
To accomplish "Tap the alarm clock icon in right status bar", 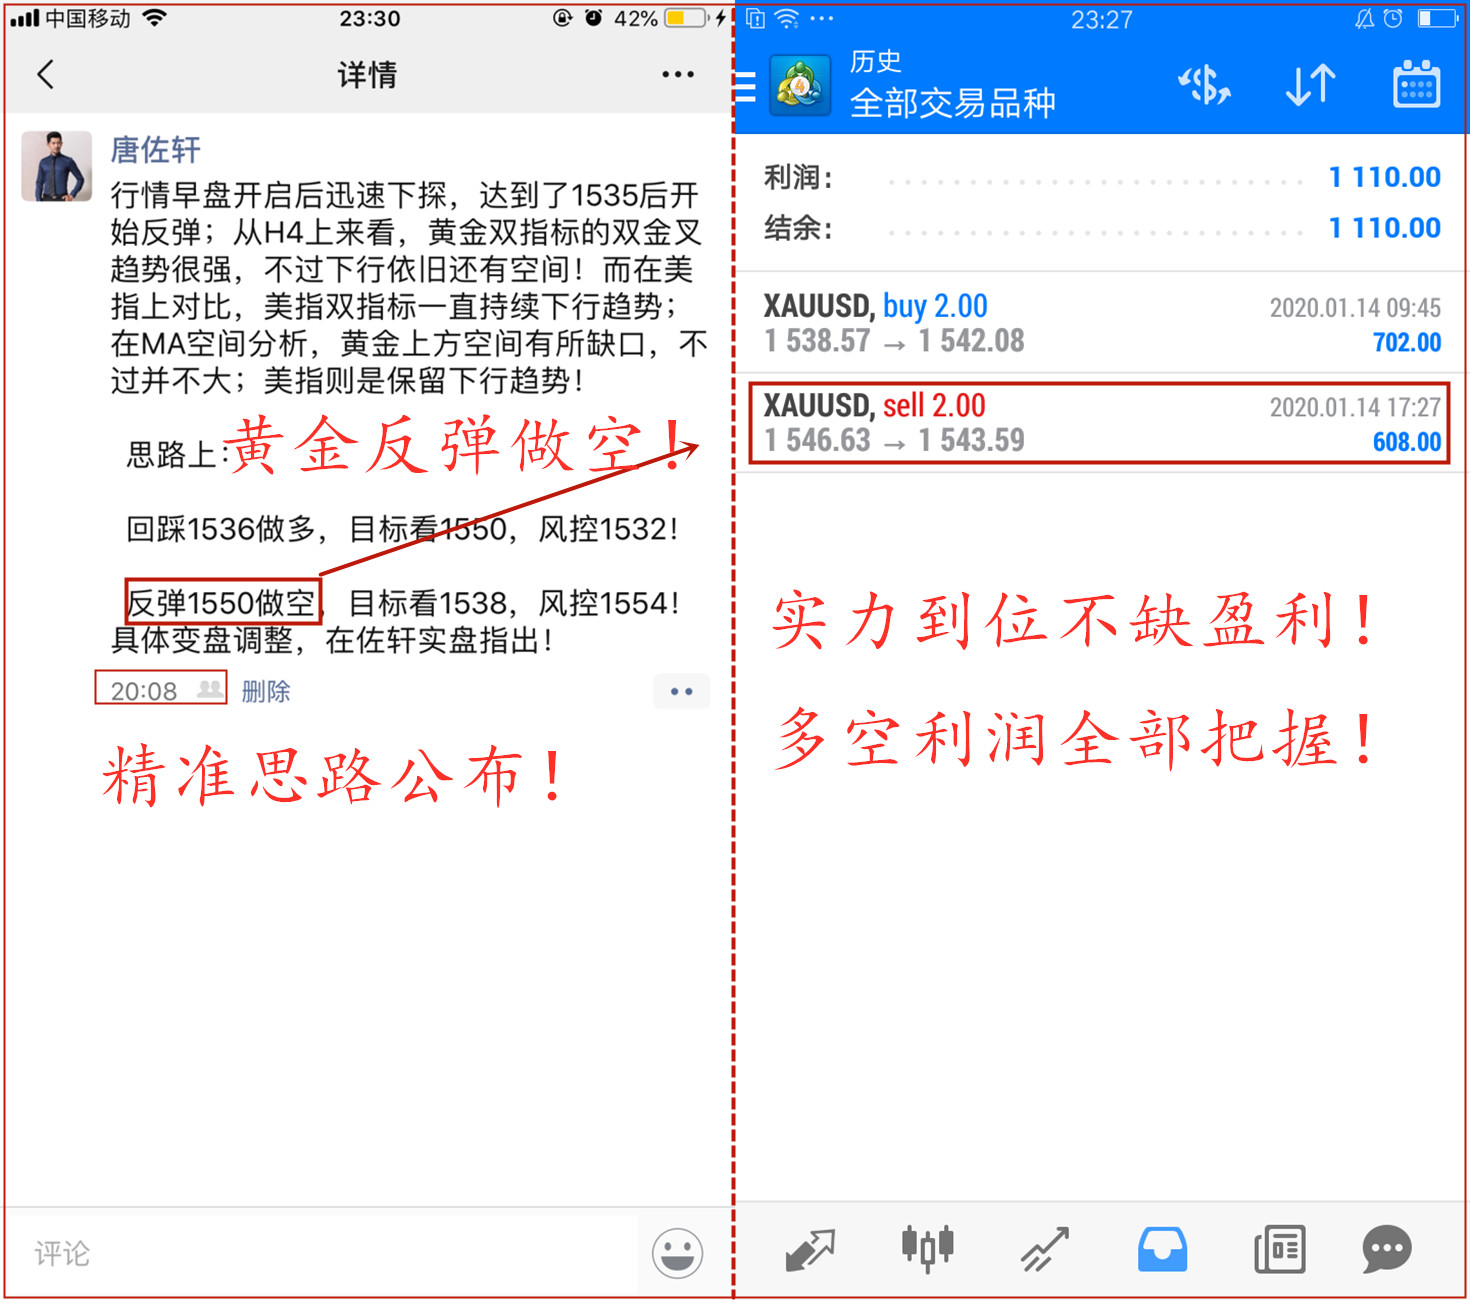I will point(1392,18).
